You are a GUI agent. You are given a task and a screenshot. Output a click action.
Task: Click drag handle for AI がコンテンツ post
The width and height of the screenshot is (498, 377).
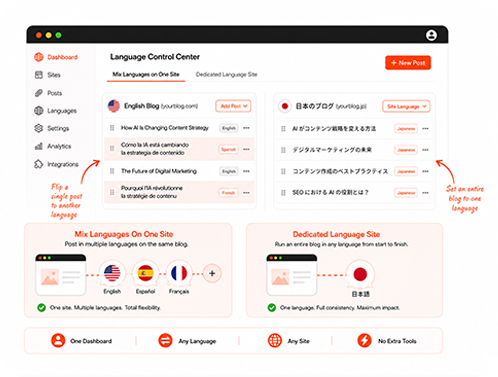(283, 128)
